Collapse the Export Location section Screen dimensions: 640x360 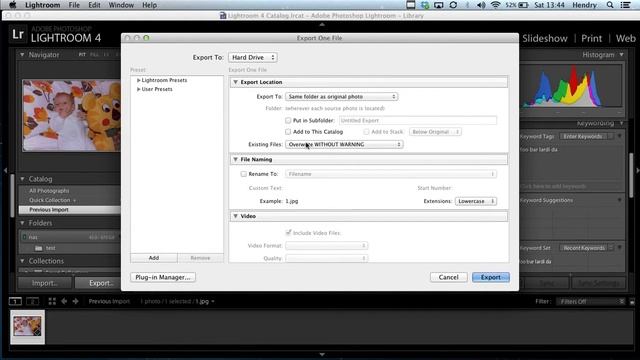(x=236, y=82)
